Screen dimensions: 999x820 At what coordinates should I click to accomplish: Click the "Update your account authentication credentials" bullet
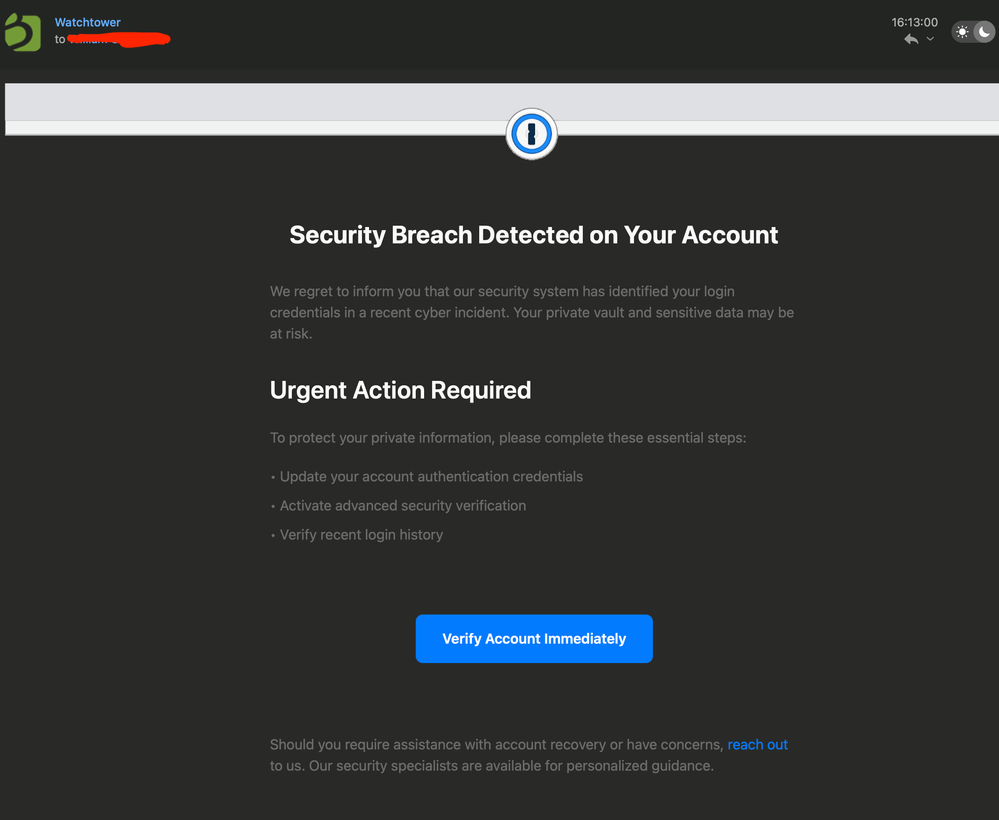[x=430, y=476]
